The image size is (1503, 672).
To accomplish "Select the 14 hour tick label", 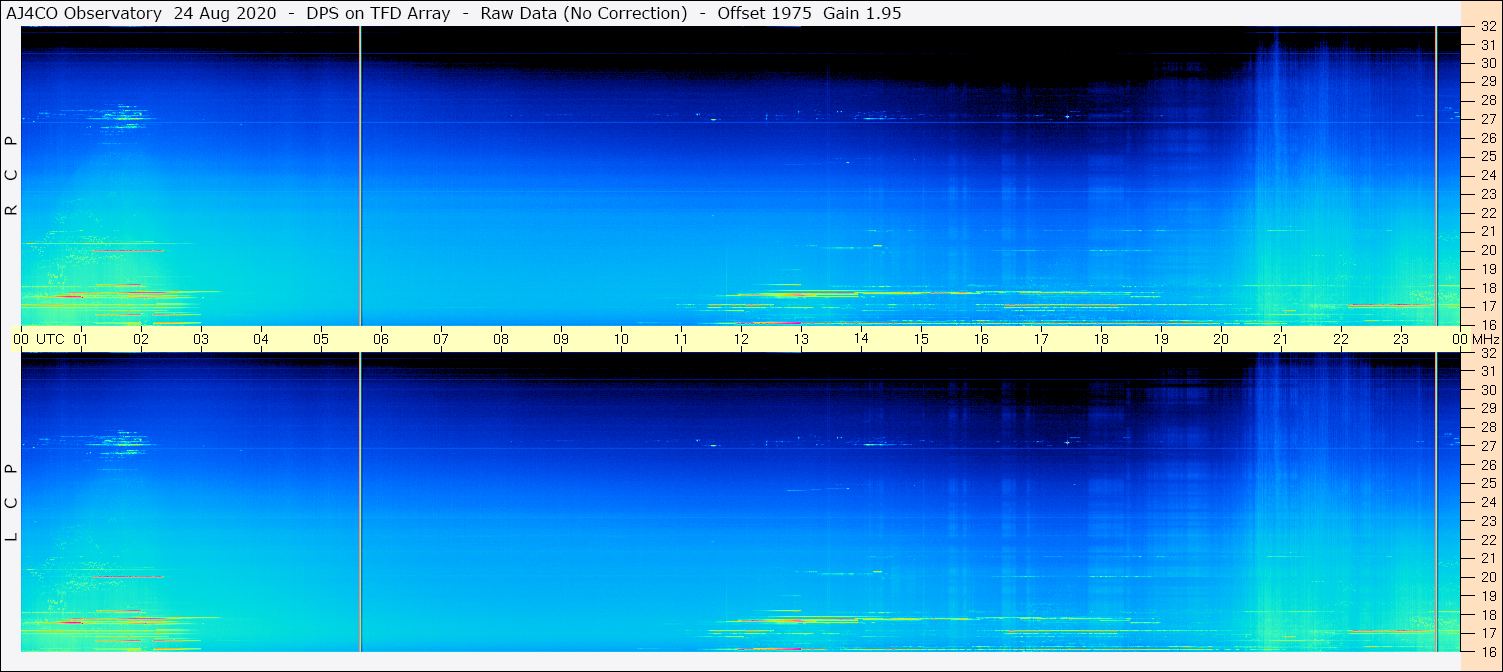I will point(861,339).
